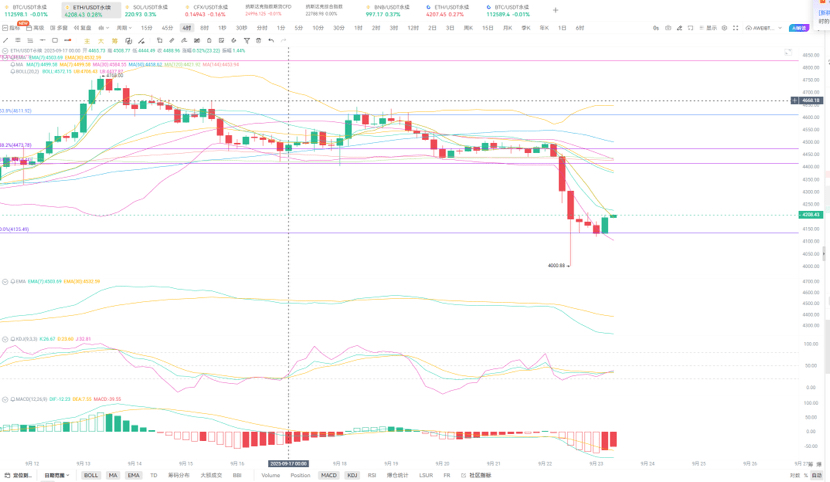This screenshot has height=482, width=830.
Task: Toggle the BOLL indicator on bottom bar
Action: (91, 475)
